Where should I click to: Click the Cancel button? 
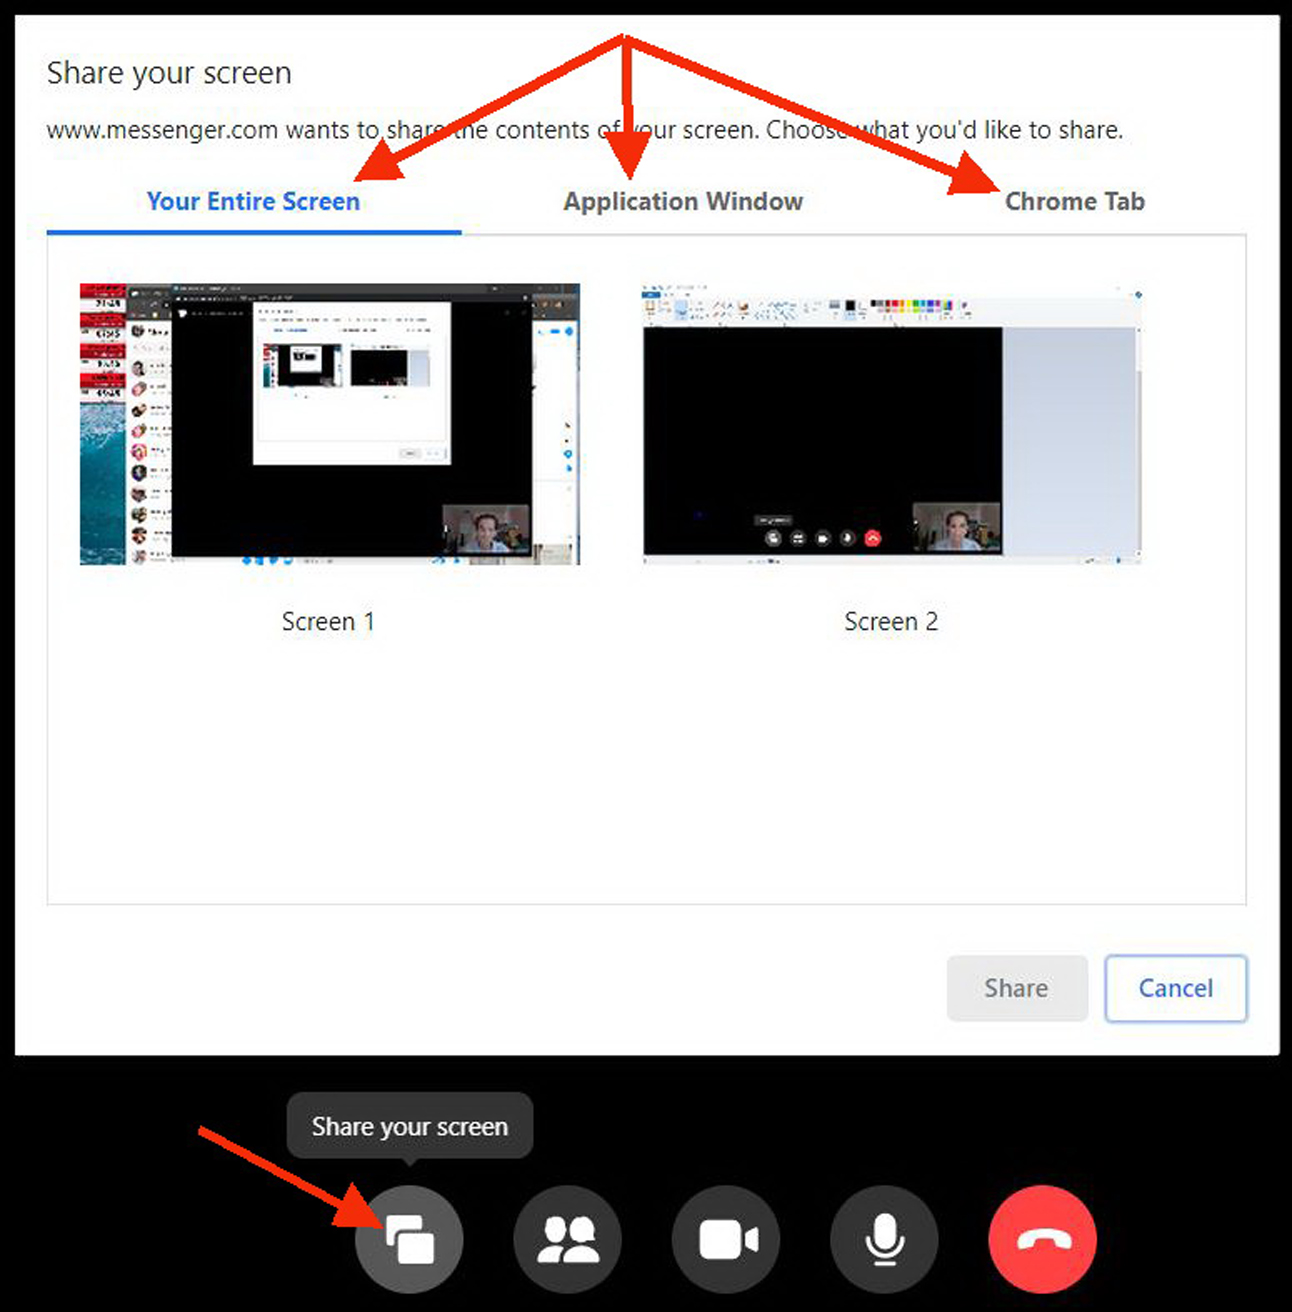tap(1175, 988)
